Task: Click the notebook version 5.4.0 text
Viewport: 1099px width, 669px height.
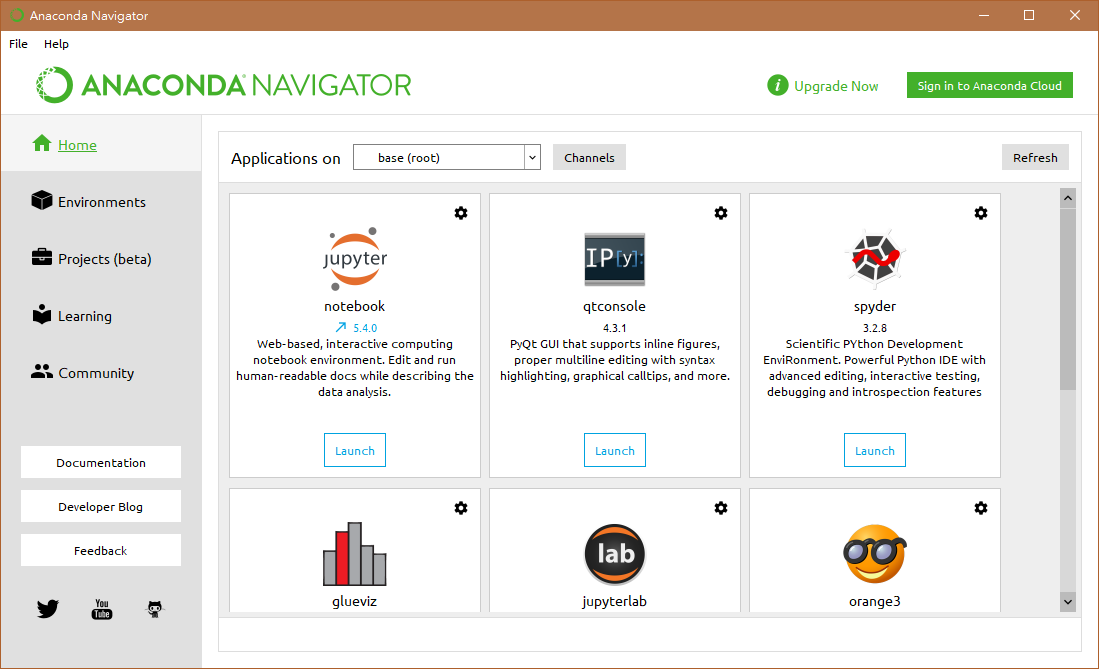Action: pyautogui.click(x=365, y=328)
